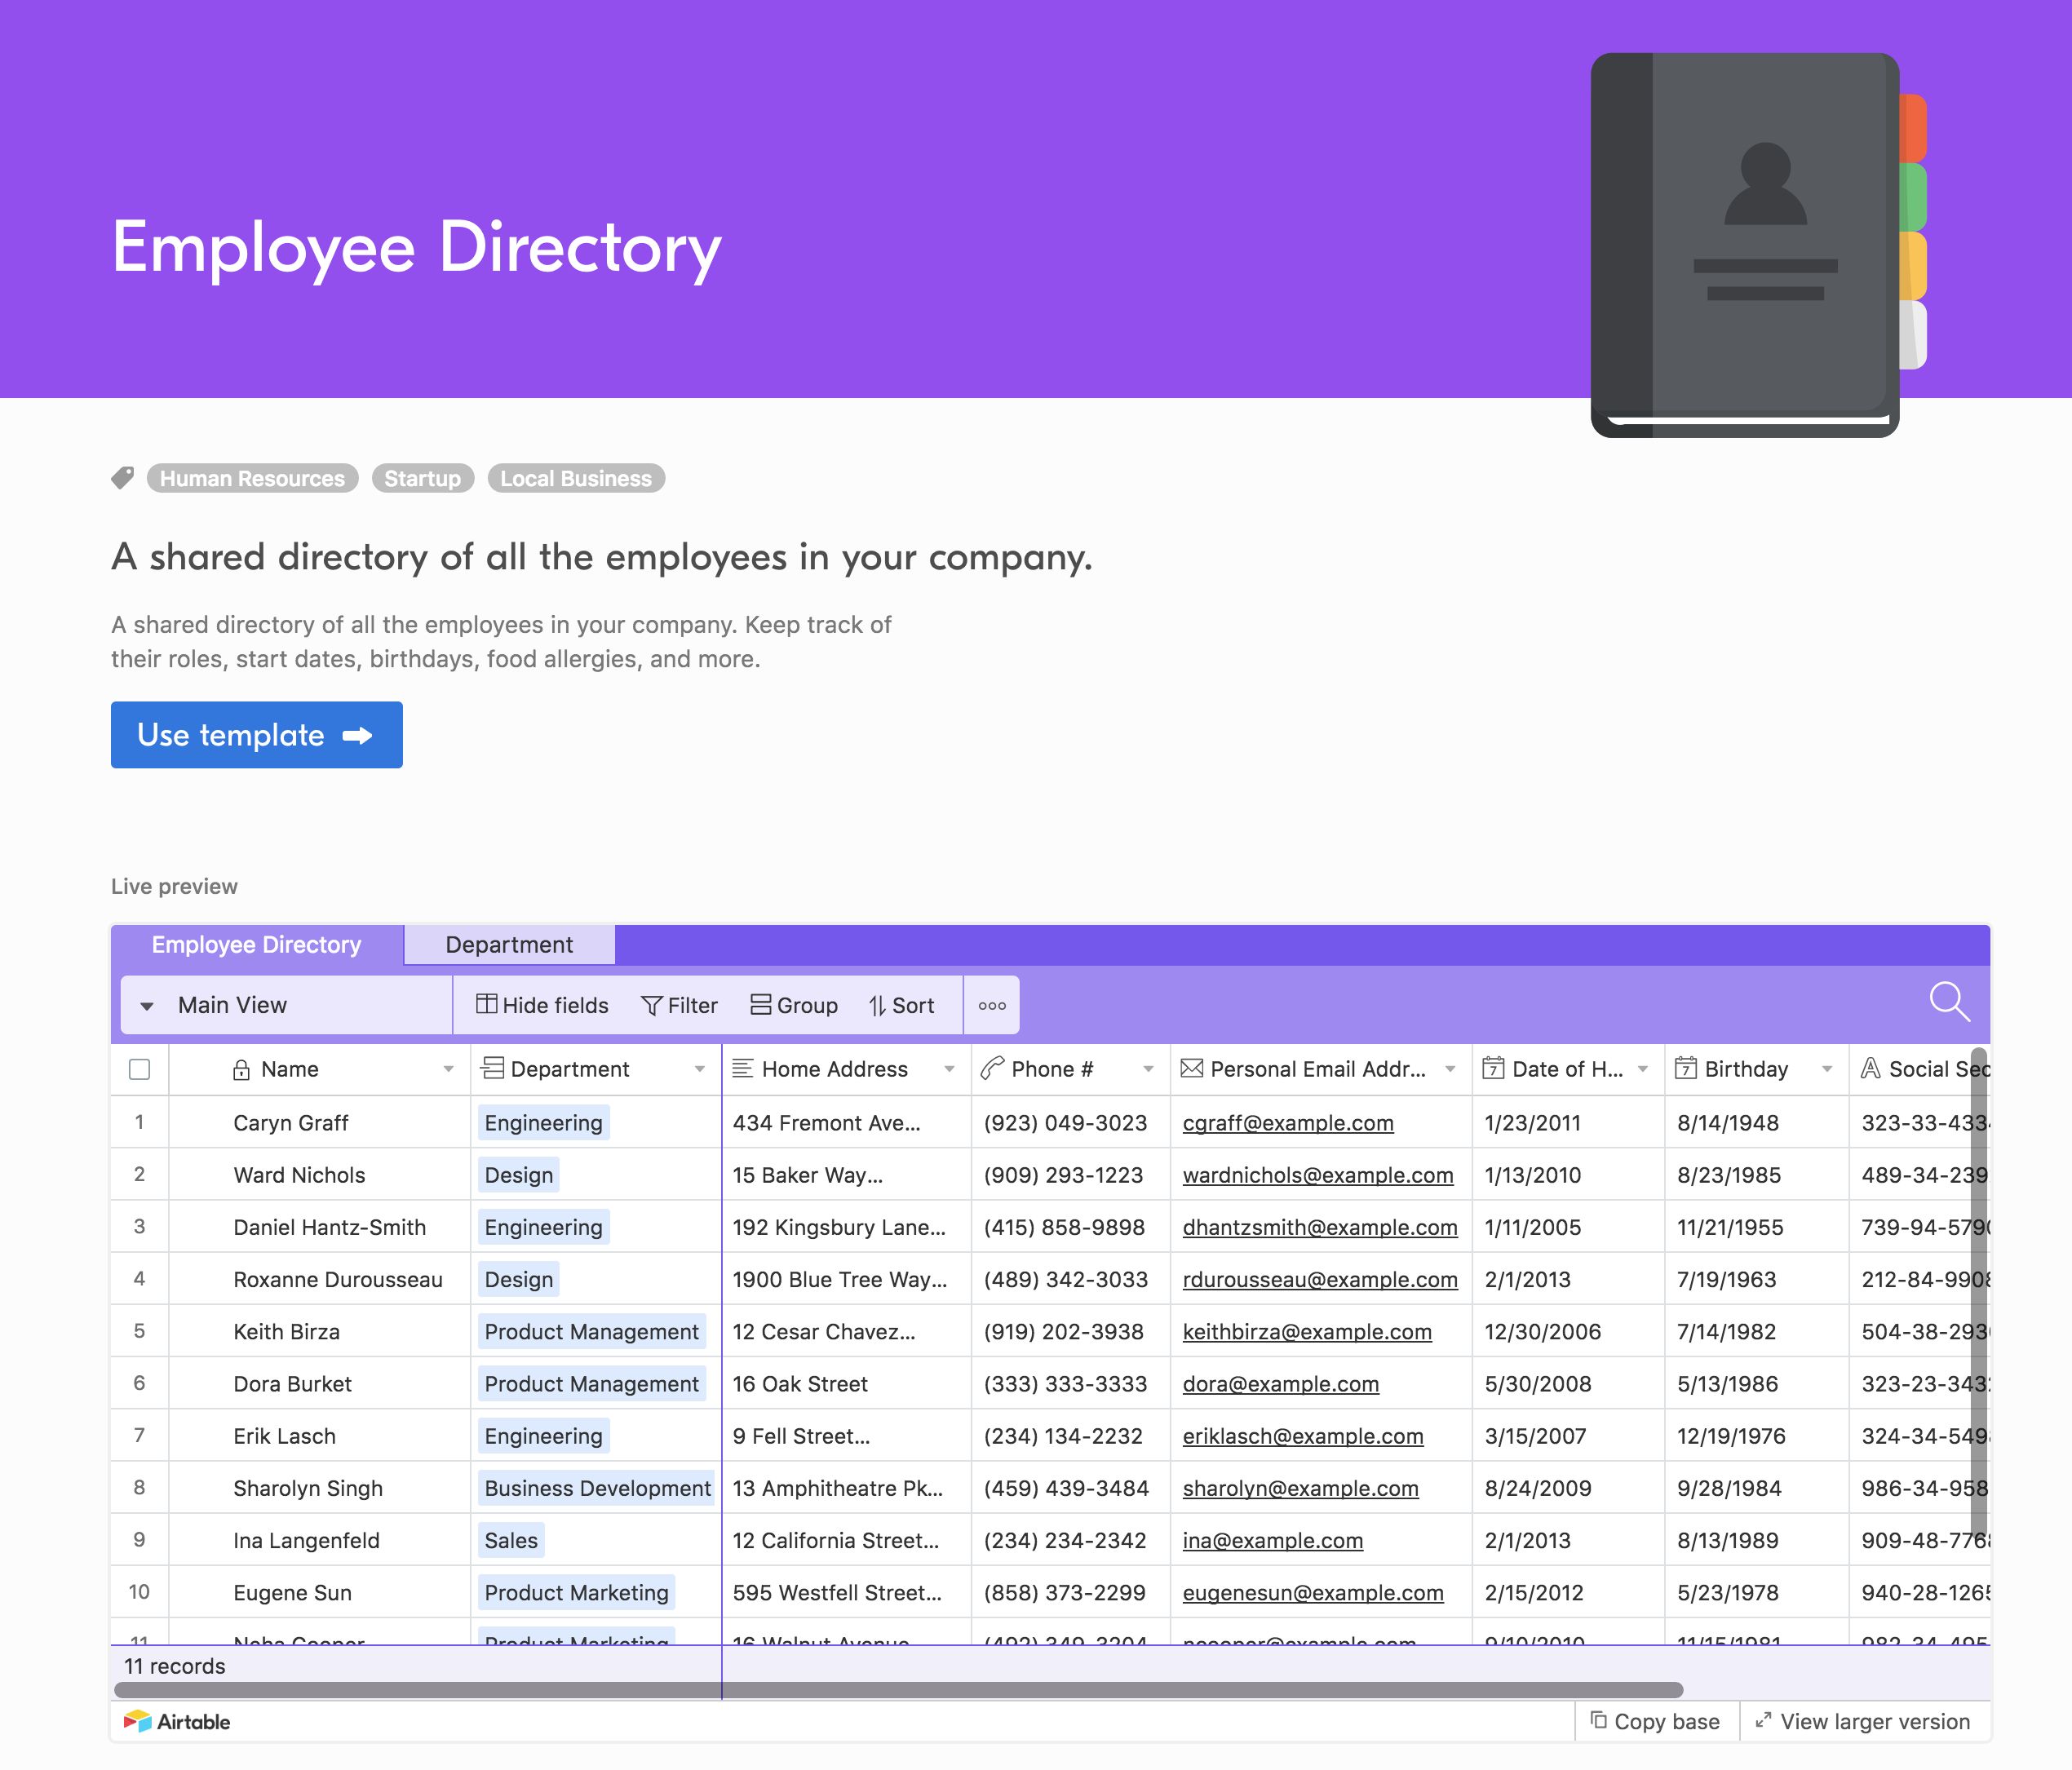Open the Name column dropdown arrow
2072x1770 pixels.
point(448,1069)
